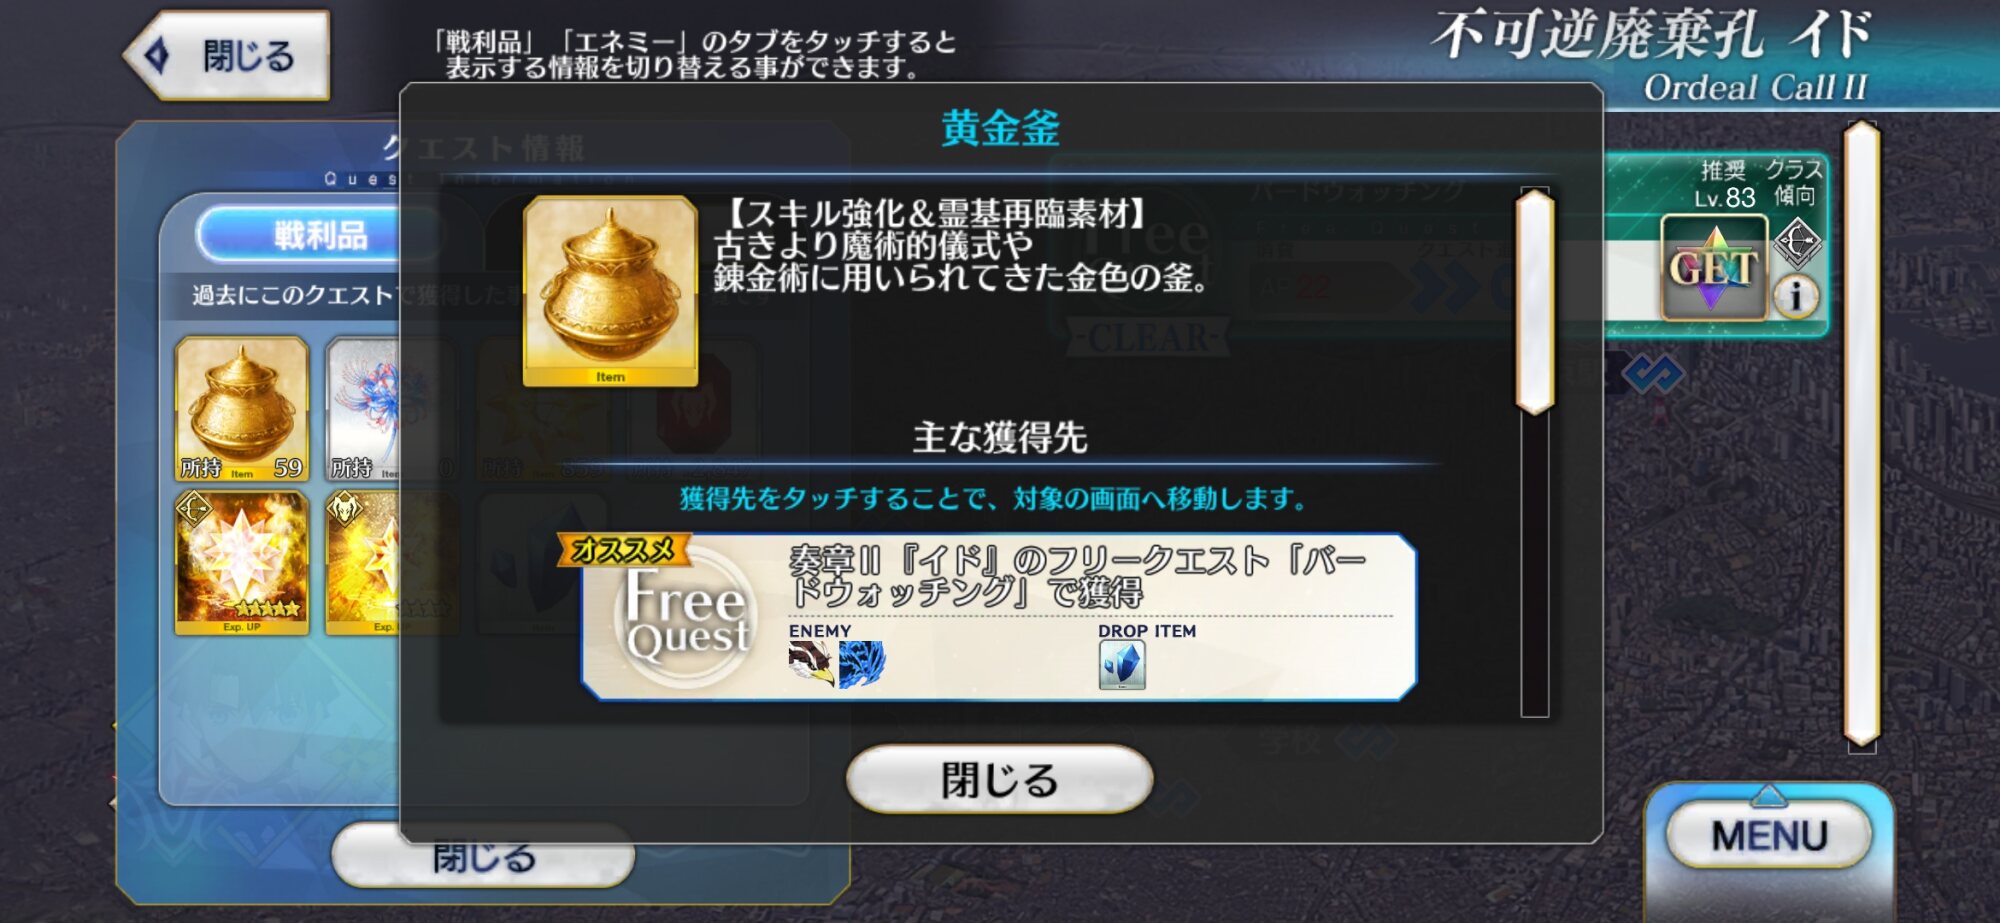This screenshot has height=923, width=2000.
Task: Click the back 閉じる button at the top left
Action: coord(227,56)
